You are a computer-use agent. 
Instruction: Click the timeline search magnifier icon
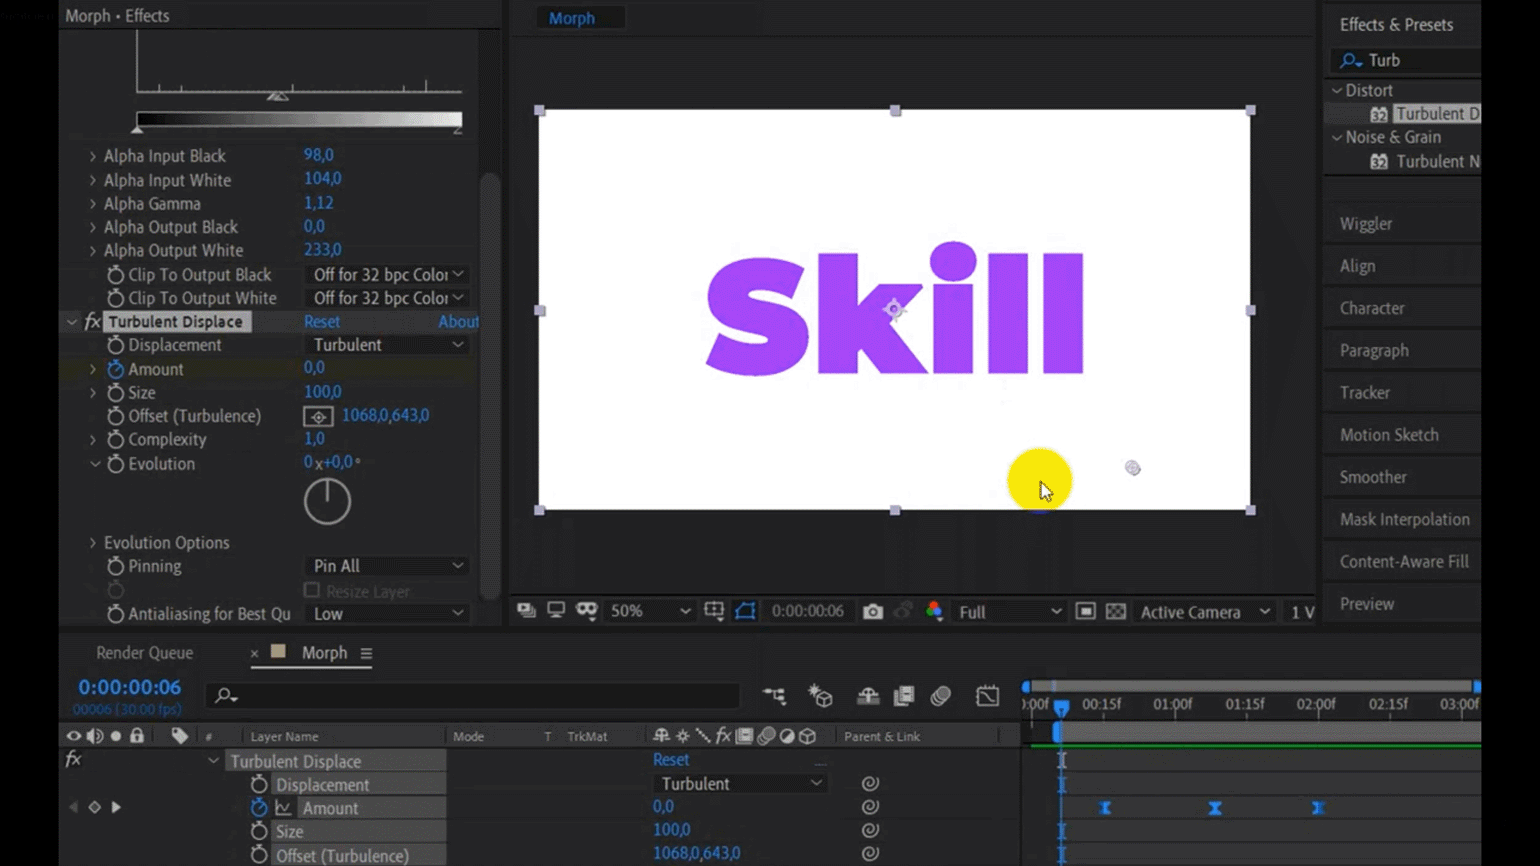click(x=226, y=696)
